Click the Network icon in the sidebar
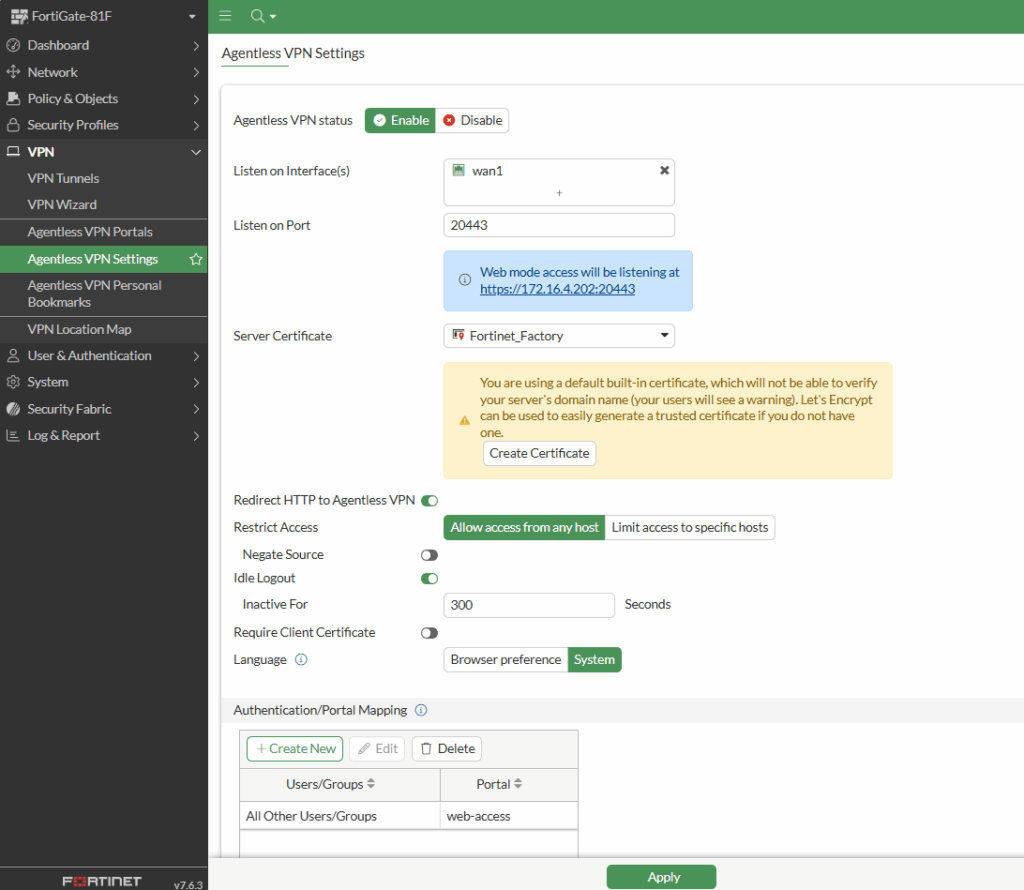 (13, 72)
